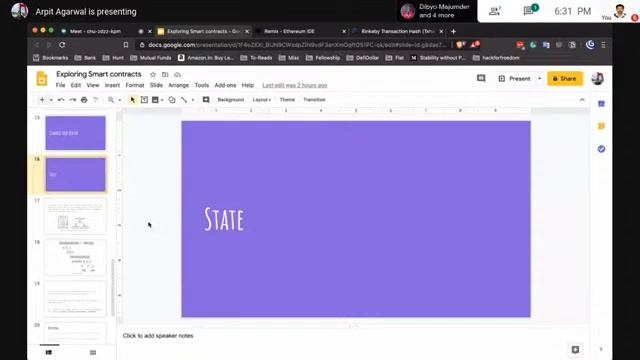Select slide 19 thumbnail
Viewport: 640px width, 360px height.
(x=76, y=299)
